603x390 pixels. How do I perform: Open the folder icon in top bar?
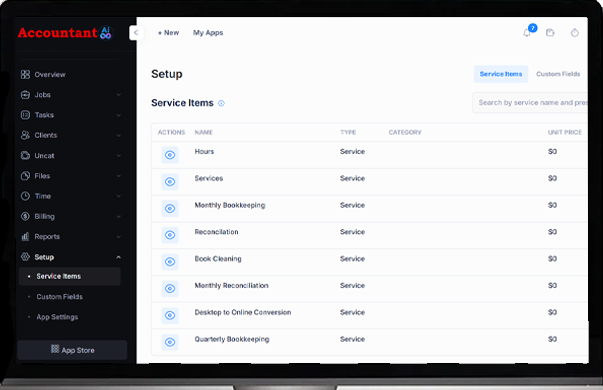tap(550, 33)
